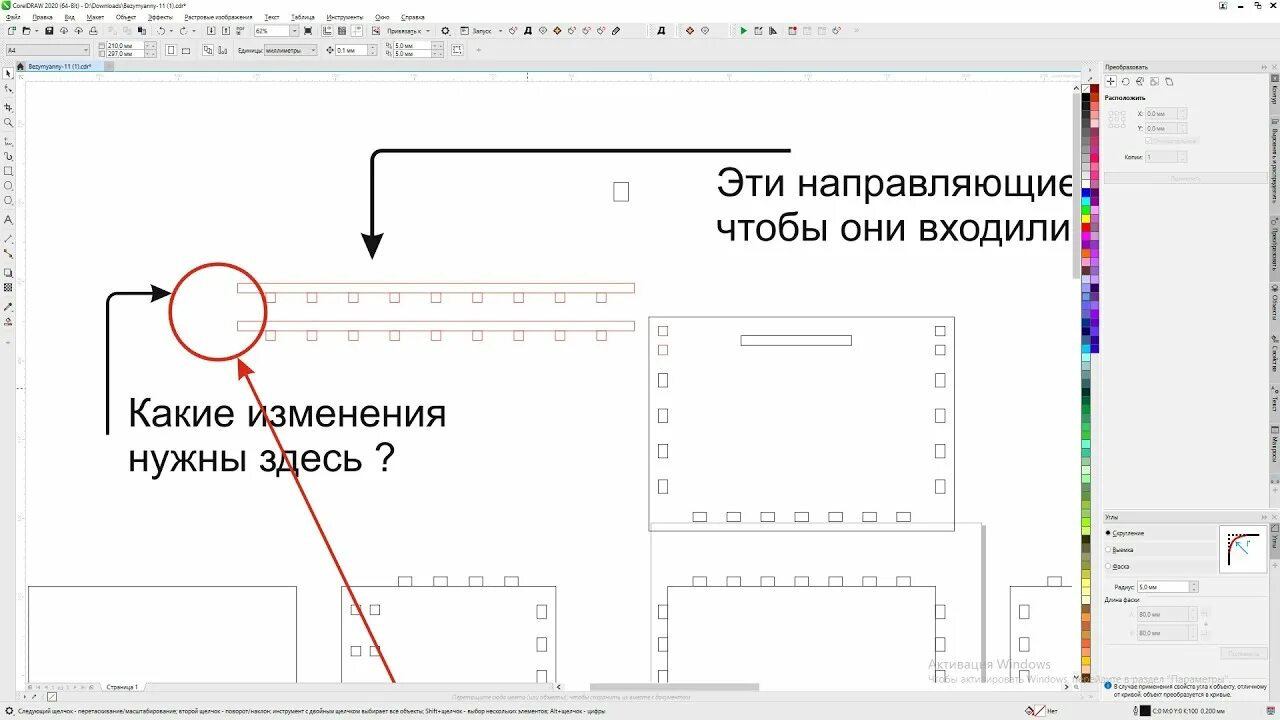Choose Skew mode in Transform docker
The image size is (1280, 720).
coord(1168,81)
